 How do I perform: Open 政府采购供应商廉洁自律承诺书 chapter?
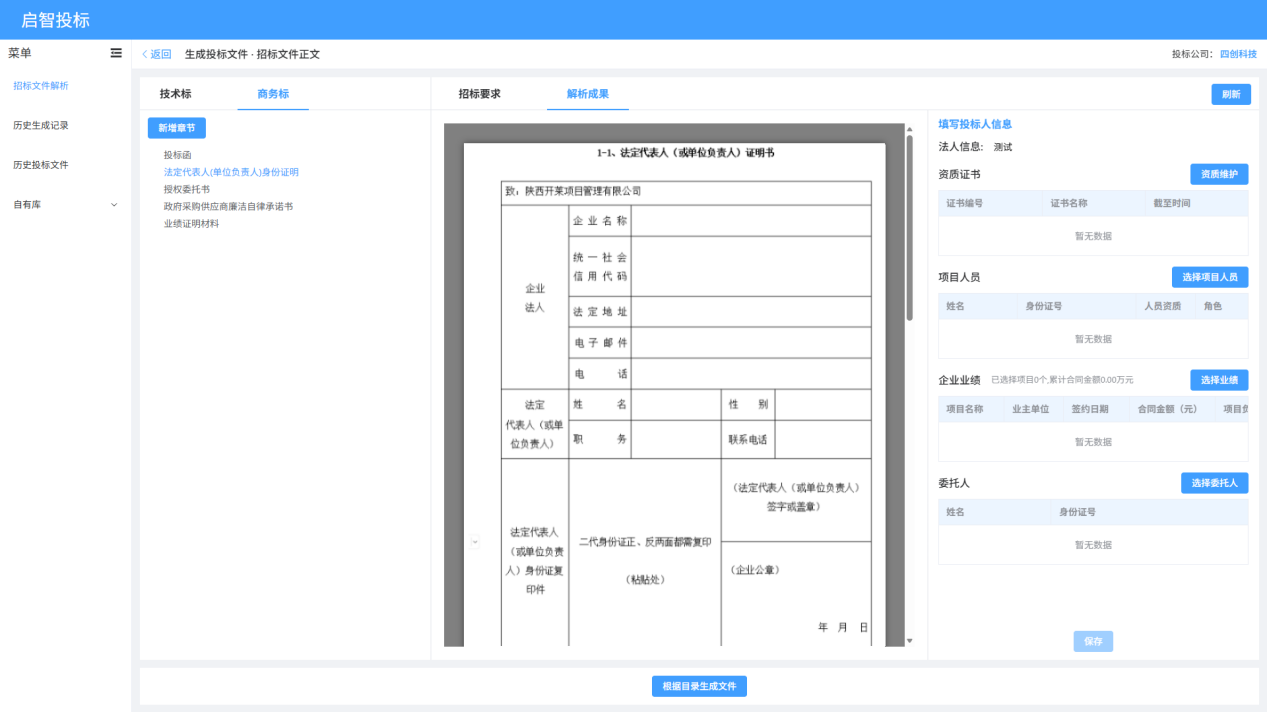click(x=228, y=206)
